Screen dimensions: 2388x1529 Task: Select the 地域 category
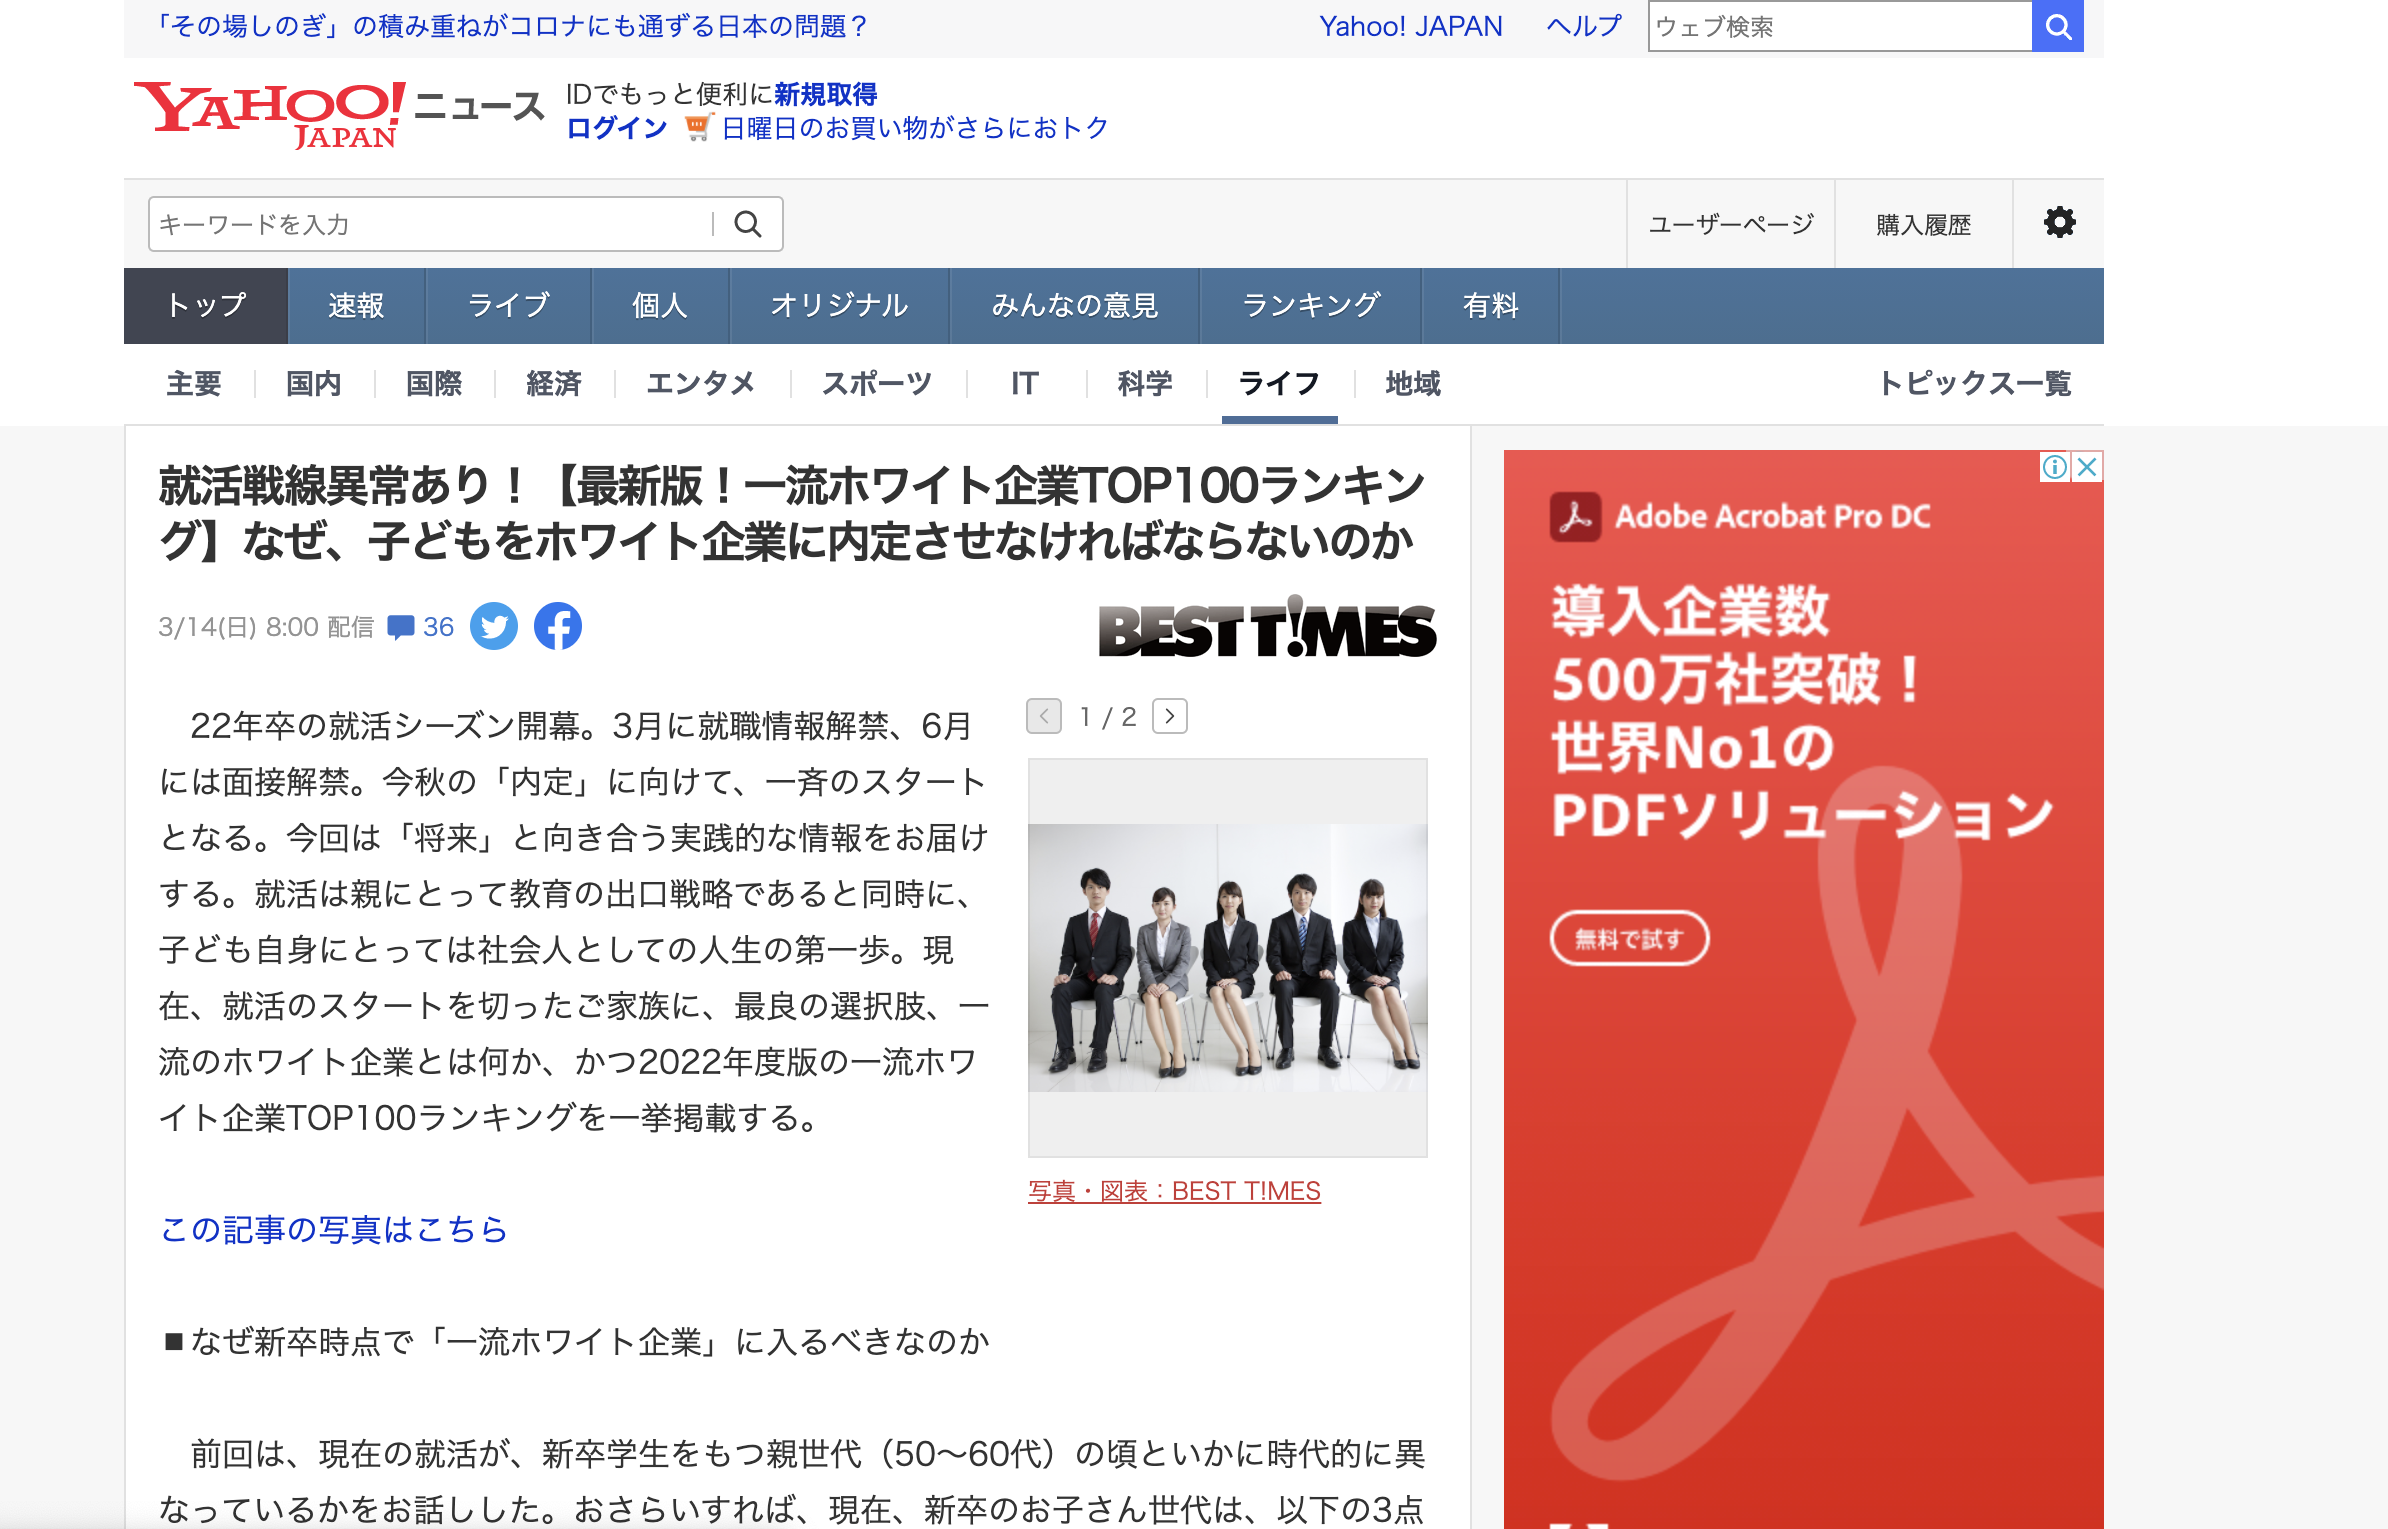(x=1413, y=383)
